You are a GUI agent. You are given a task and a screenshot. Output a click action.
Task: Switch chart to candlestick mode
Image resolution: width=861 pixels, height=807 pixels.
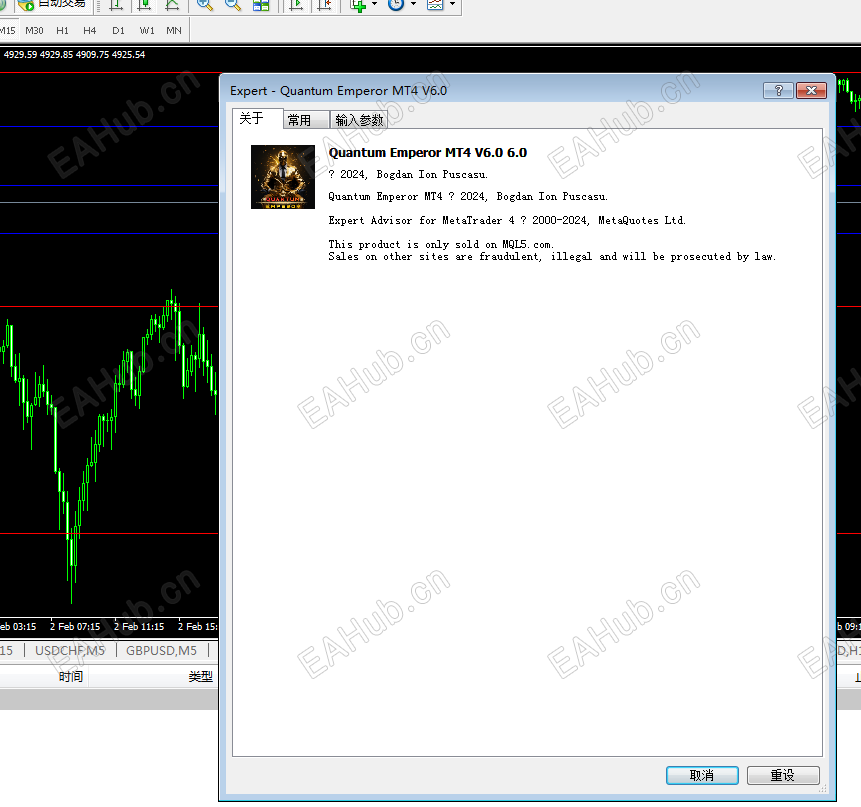click(144, 5)
